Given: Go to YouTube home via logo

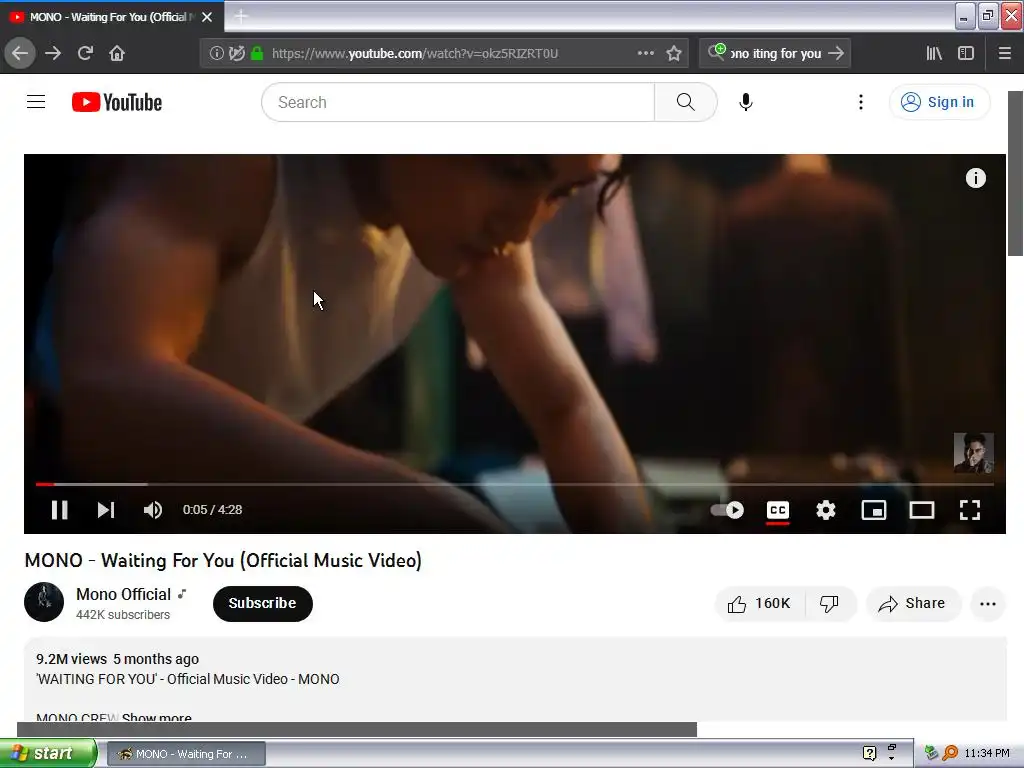Looking at the screenshot, I should [117, 102].
